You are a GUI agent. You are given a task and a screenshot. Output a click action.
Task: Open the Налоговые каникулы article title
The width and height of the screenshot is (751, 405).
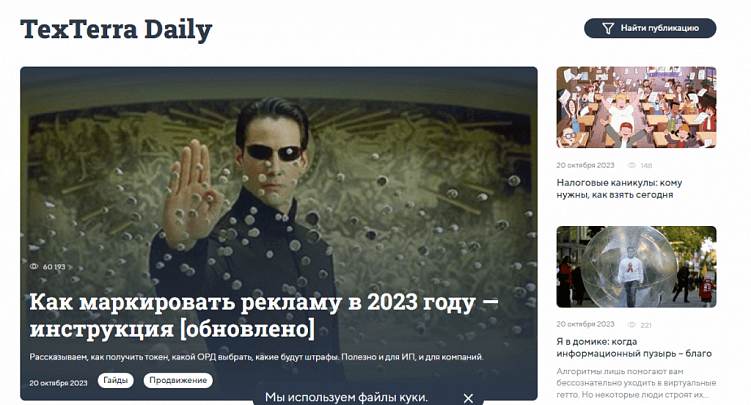click(619, 189)
